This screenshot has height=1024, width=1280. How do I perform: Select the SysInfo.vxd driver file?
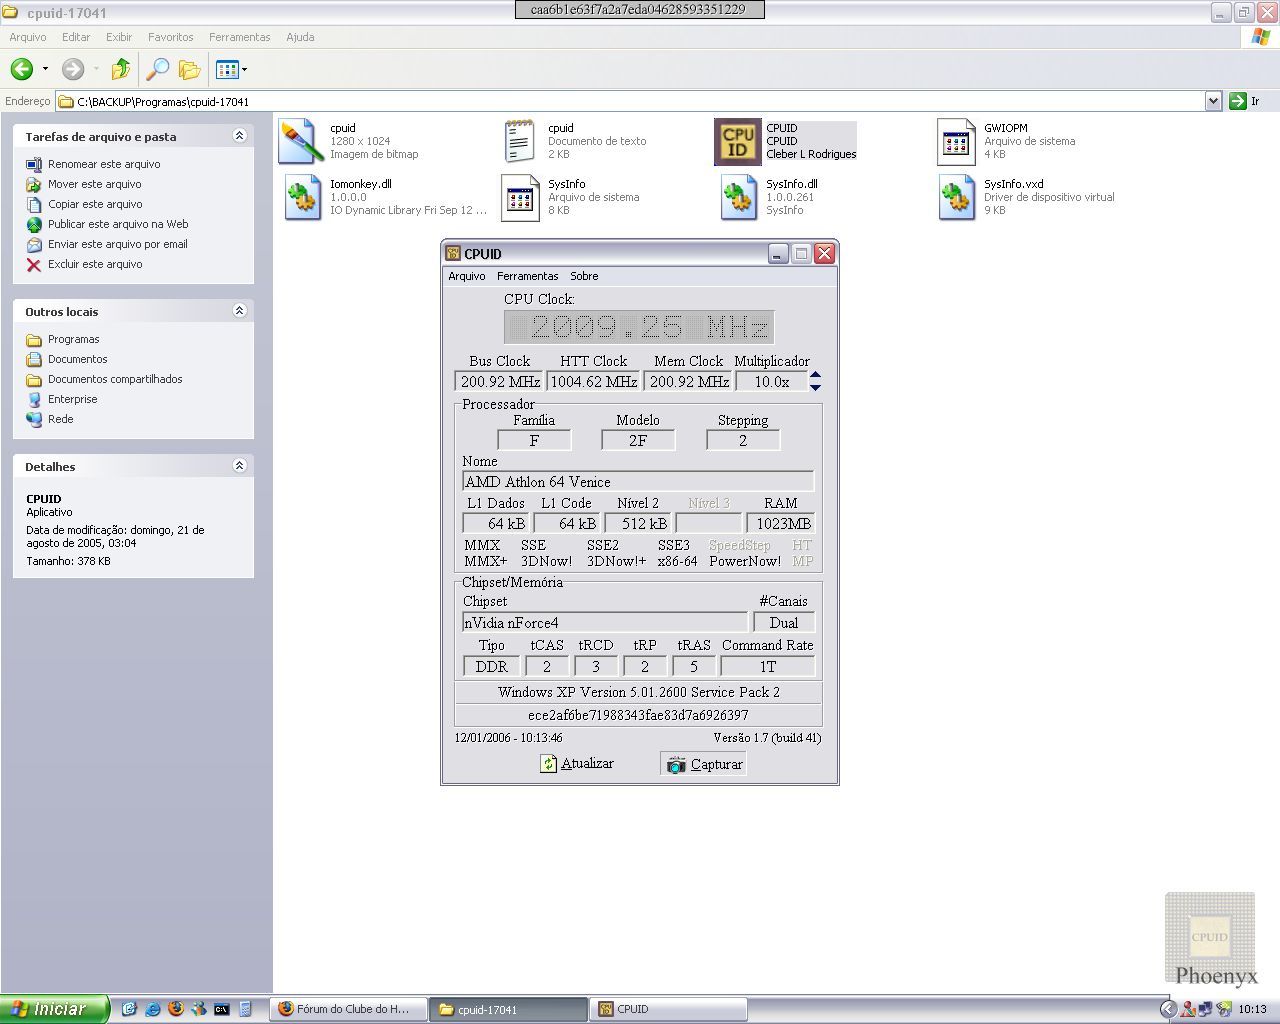click(956, 197)
